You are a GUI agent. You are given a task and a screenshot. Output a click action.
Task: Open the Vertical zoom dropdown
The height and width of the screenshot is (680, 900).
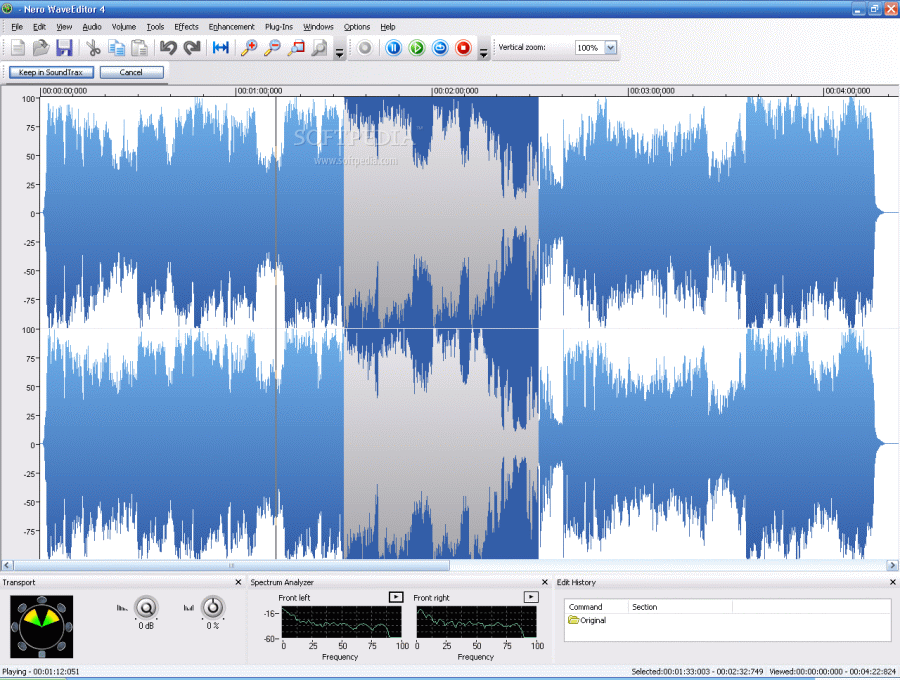pyautogui.click(x=611, y=48)
